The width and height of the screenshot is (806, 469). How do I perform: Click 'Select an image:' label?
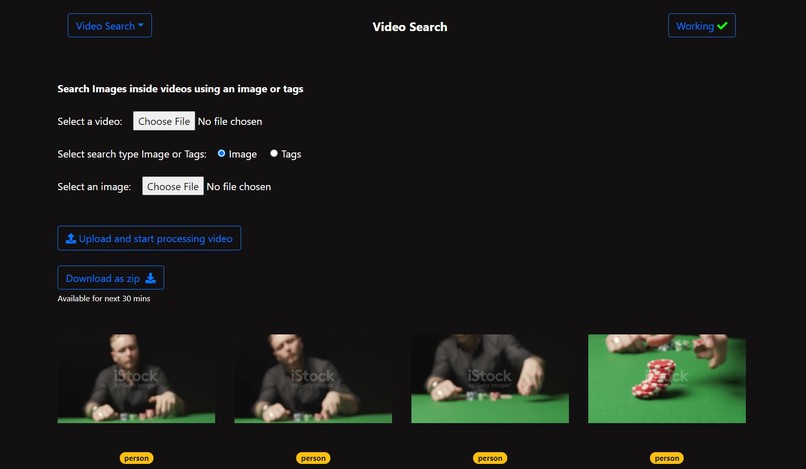coord(94,187)
